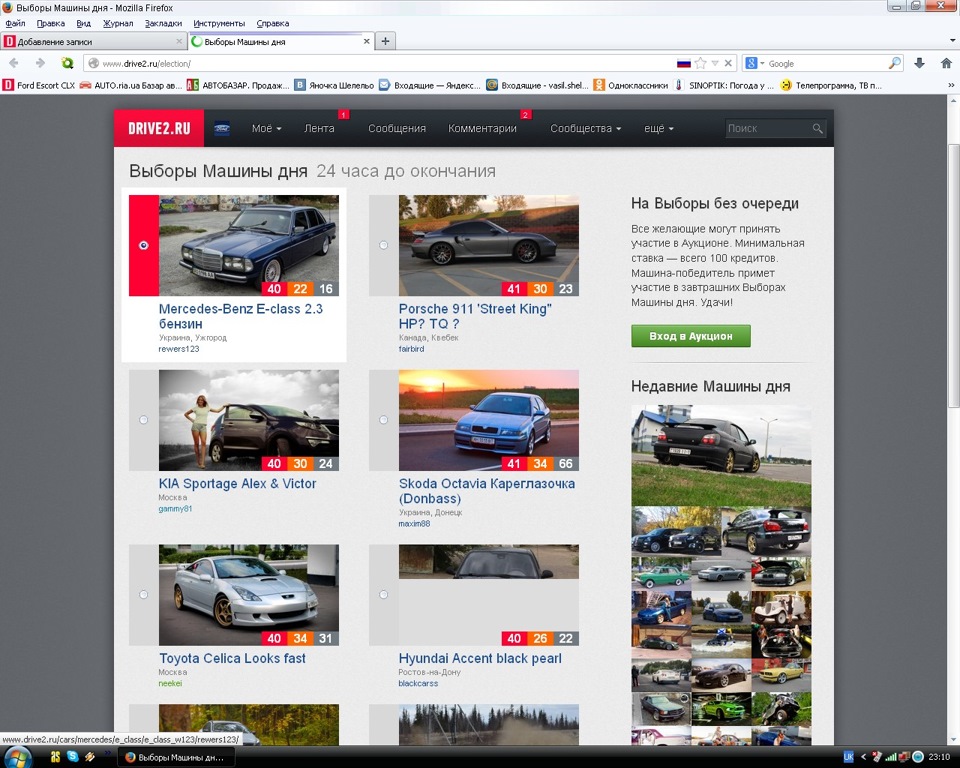
Task: Open the Журнал menu
Action: tap(118, 23)
